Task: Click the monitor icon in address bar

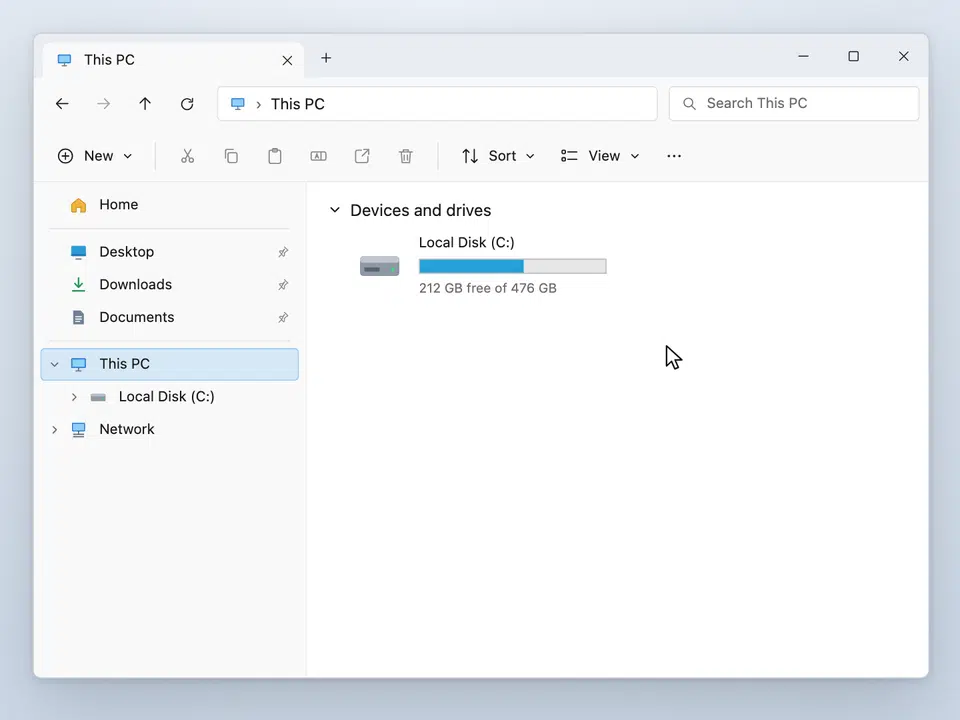Action: point(238,103)
